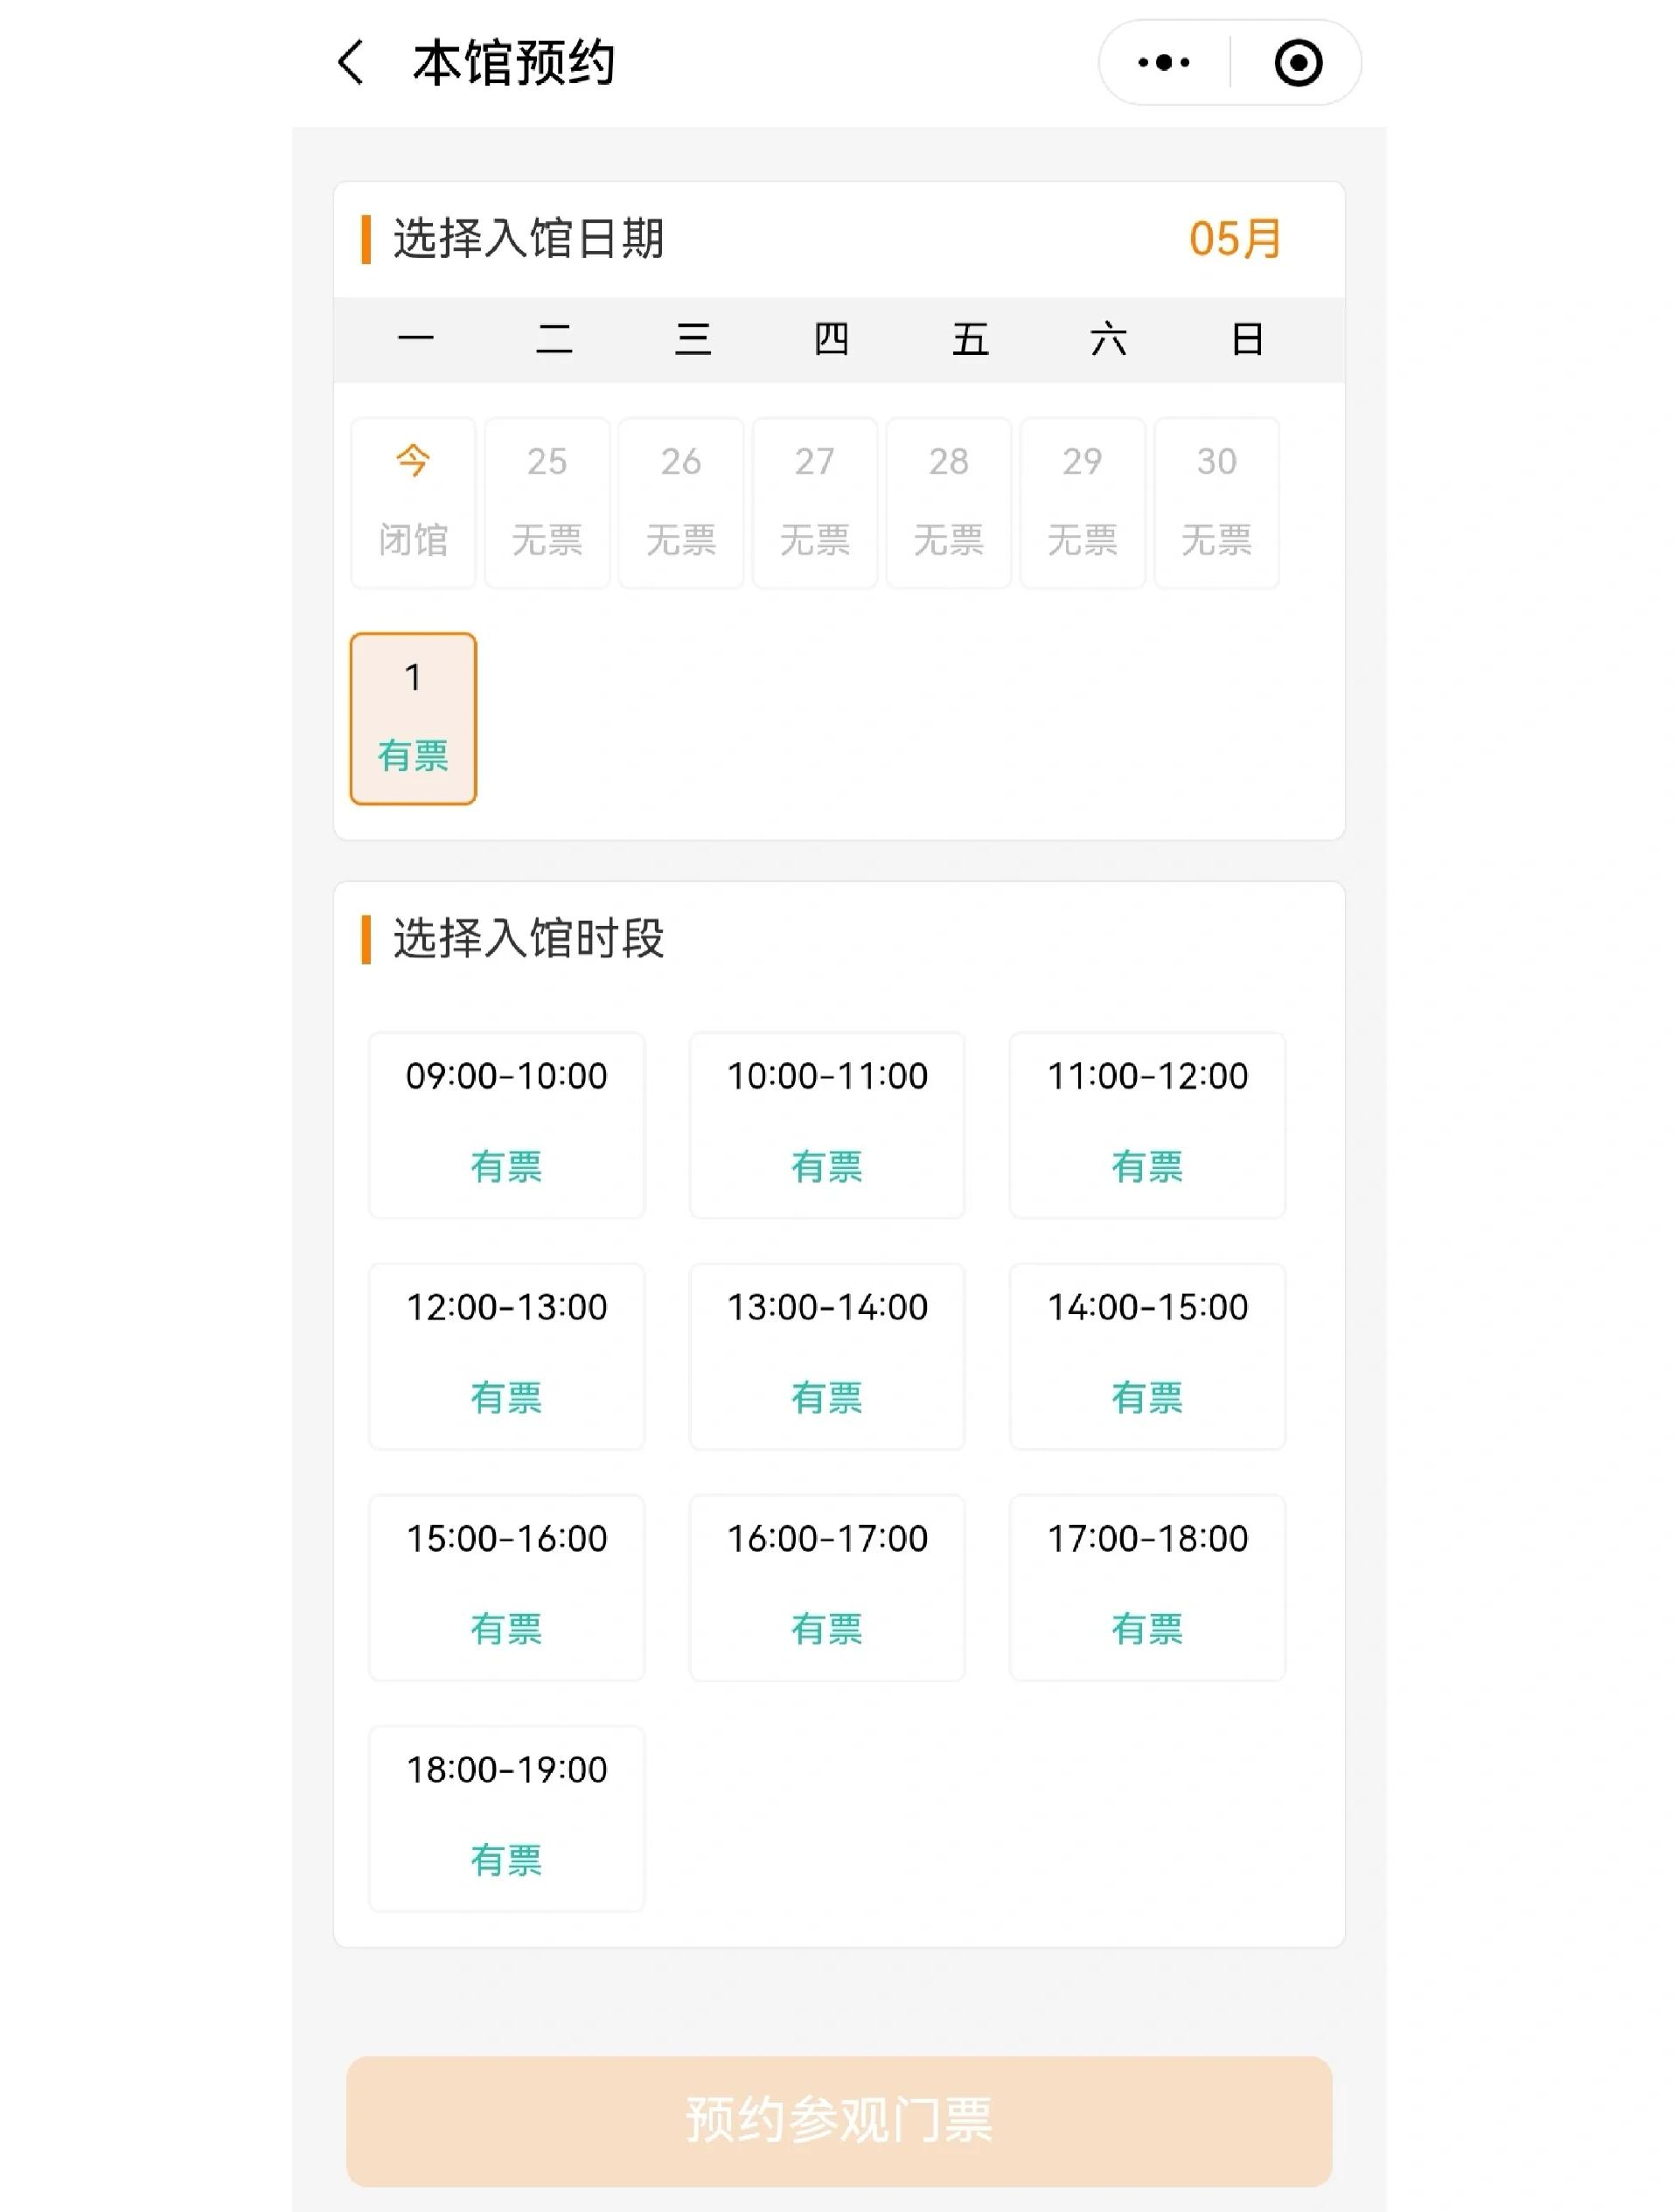The height and width of the screenshot is (2212, 1679).
Task: Tap the 15:00-16:00 time slot
Action: click(x=507, y=1587)
